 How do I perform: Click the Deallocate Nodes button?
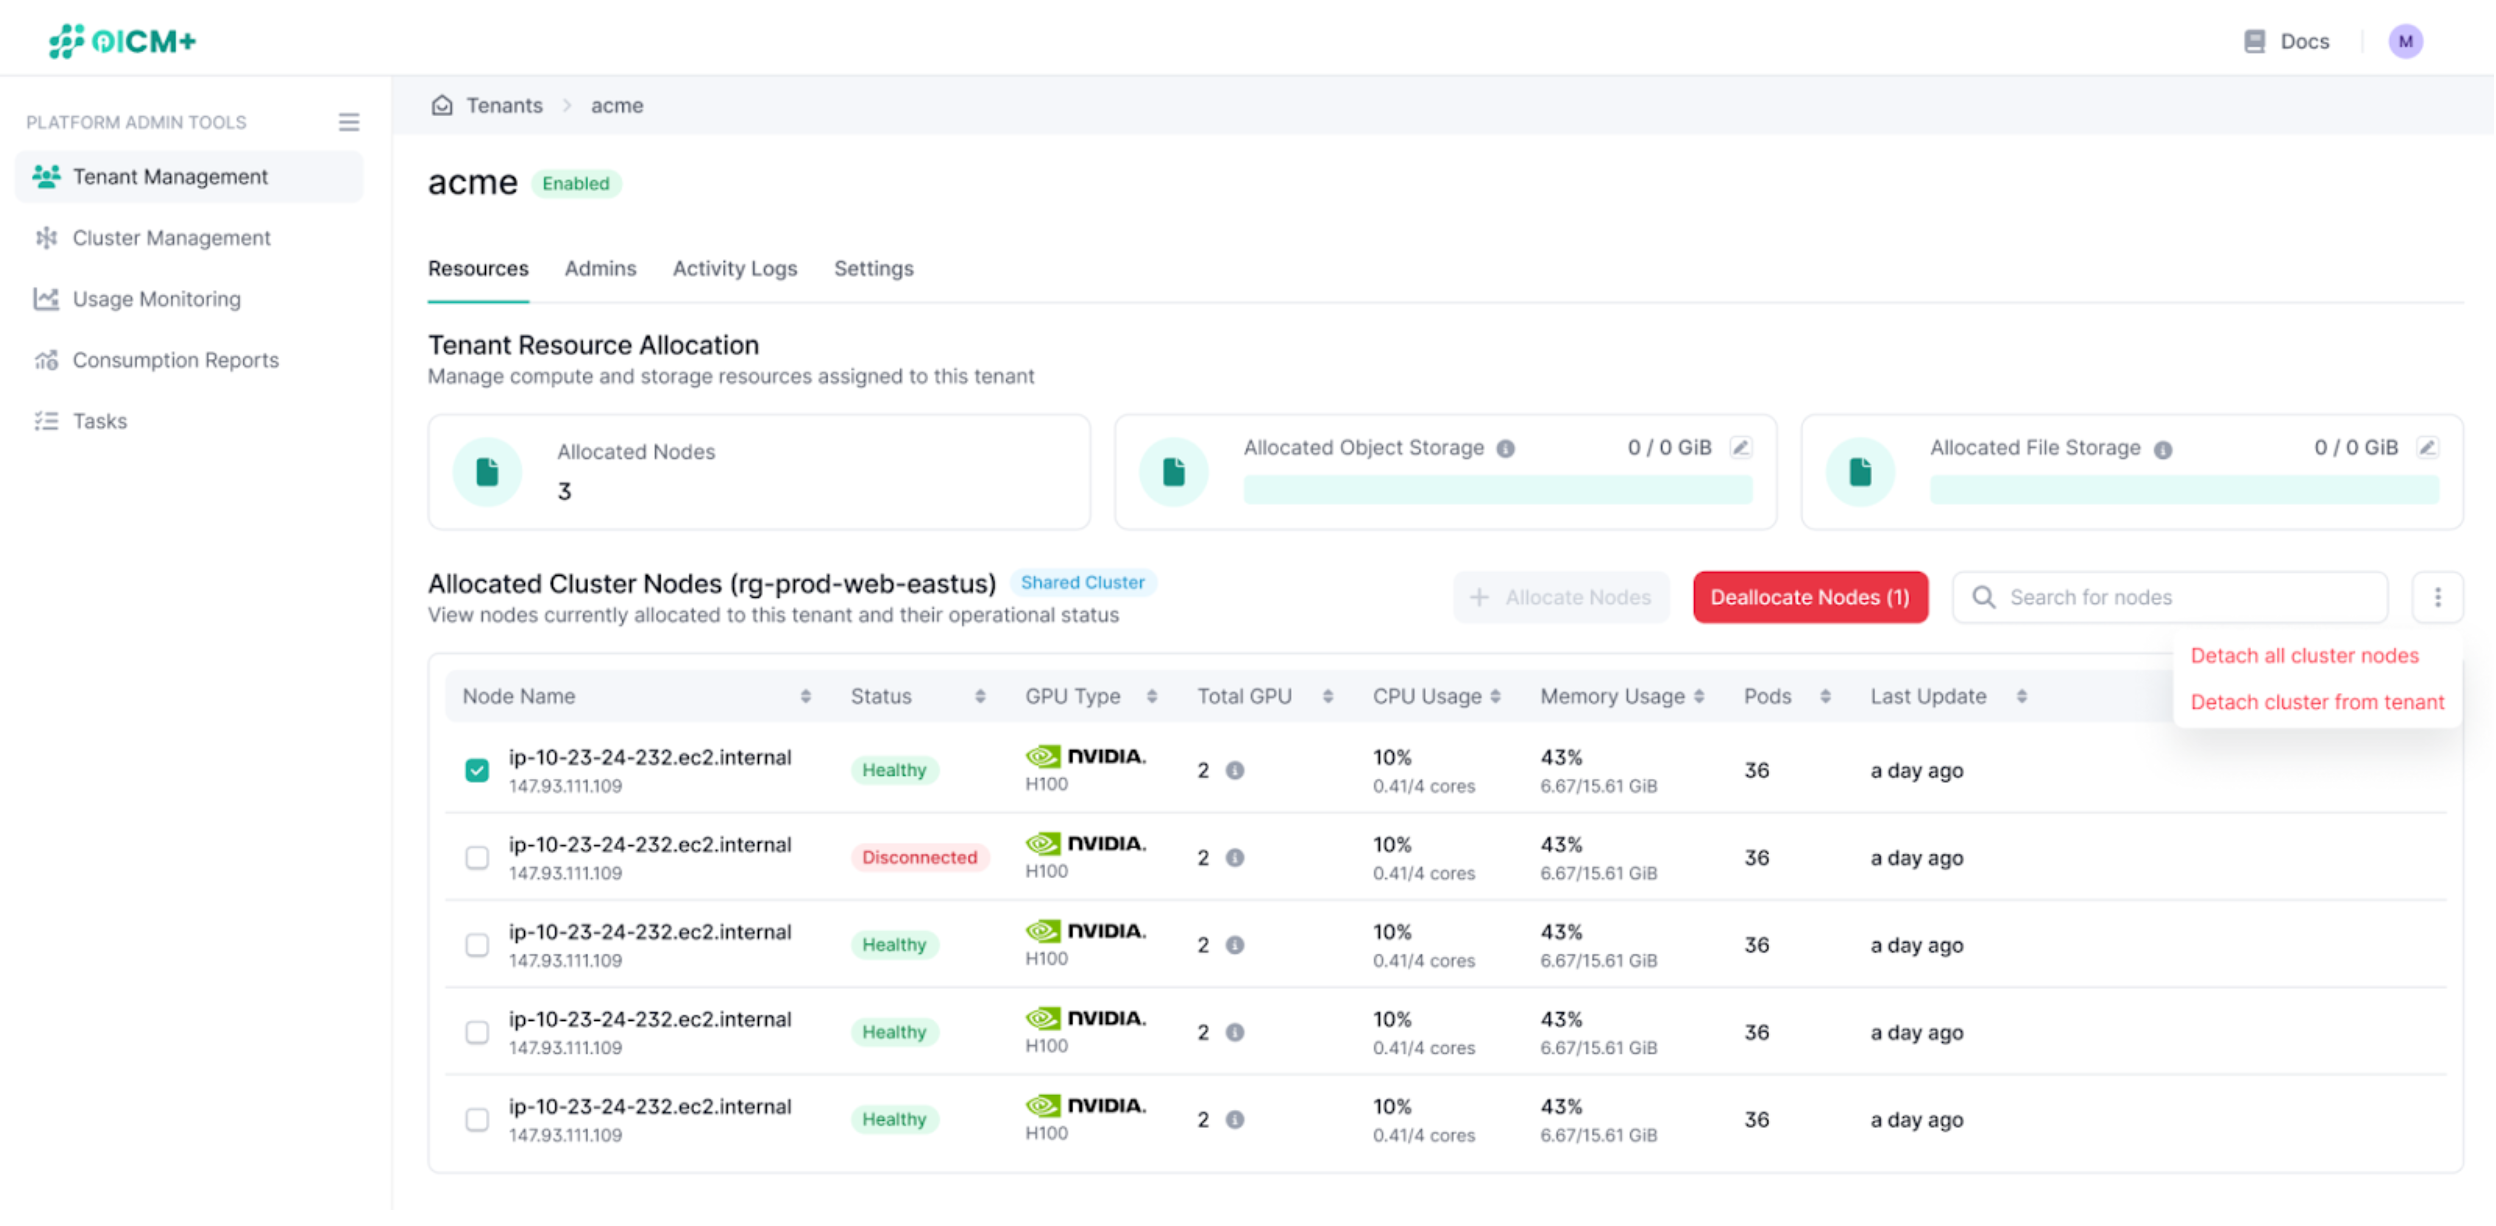(1810, 596)
